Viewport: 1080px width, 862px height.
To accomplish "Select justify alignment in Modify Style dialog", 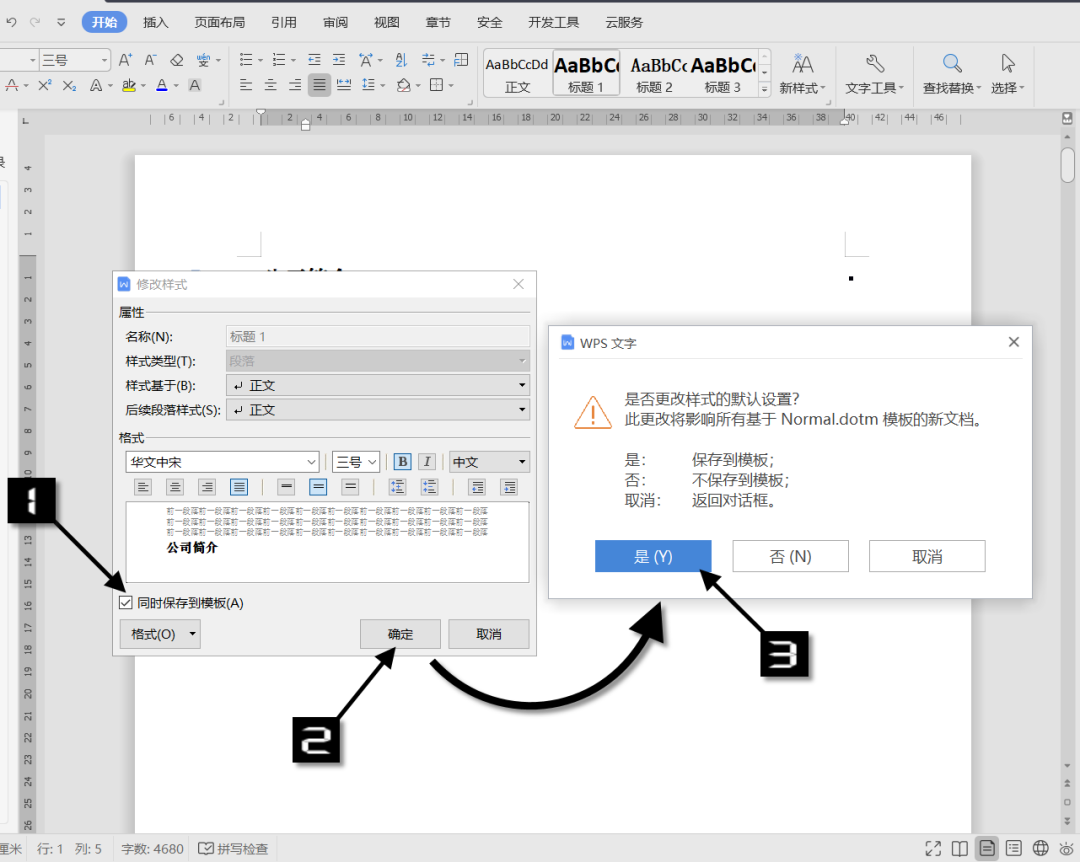I will click(x=239, y=487).
